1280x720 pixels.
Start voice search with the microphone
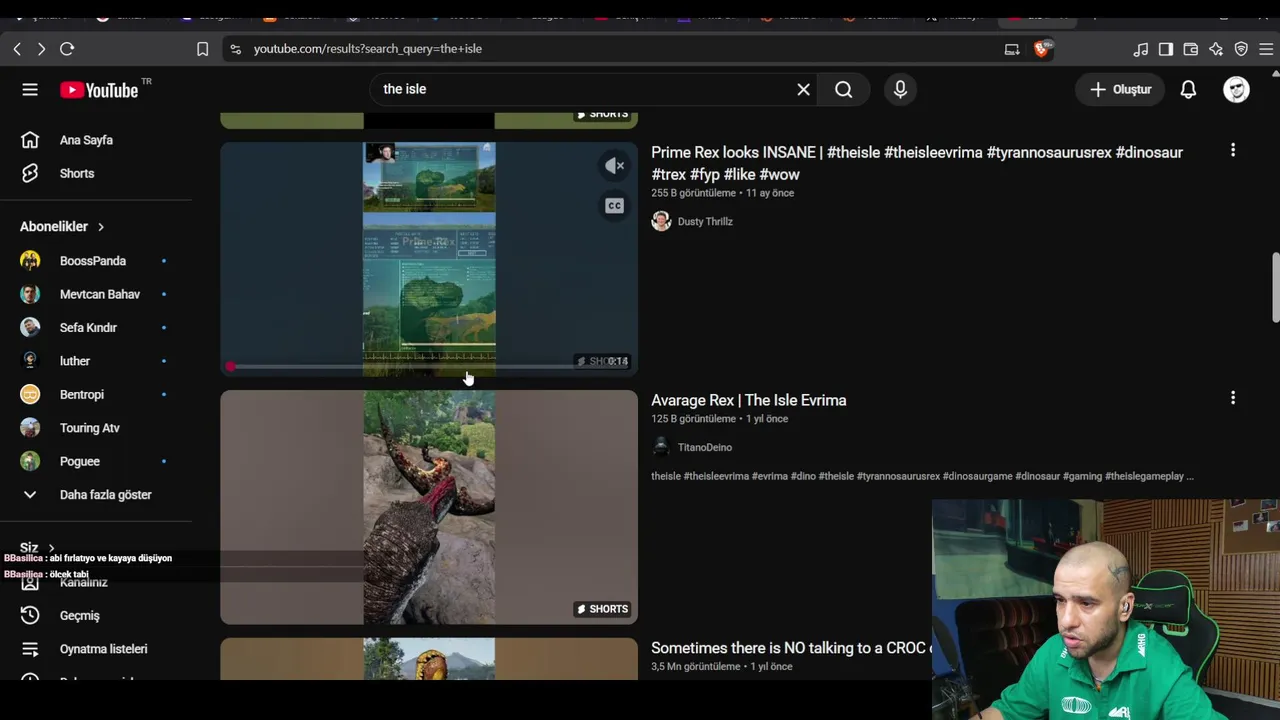[x=900, y=90]
